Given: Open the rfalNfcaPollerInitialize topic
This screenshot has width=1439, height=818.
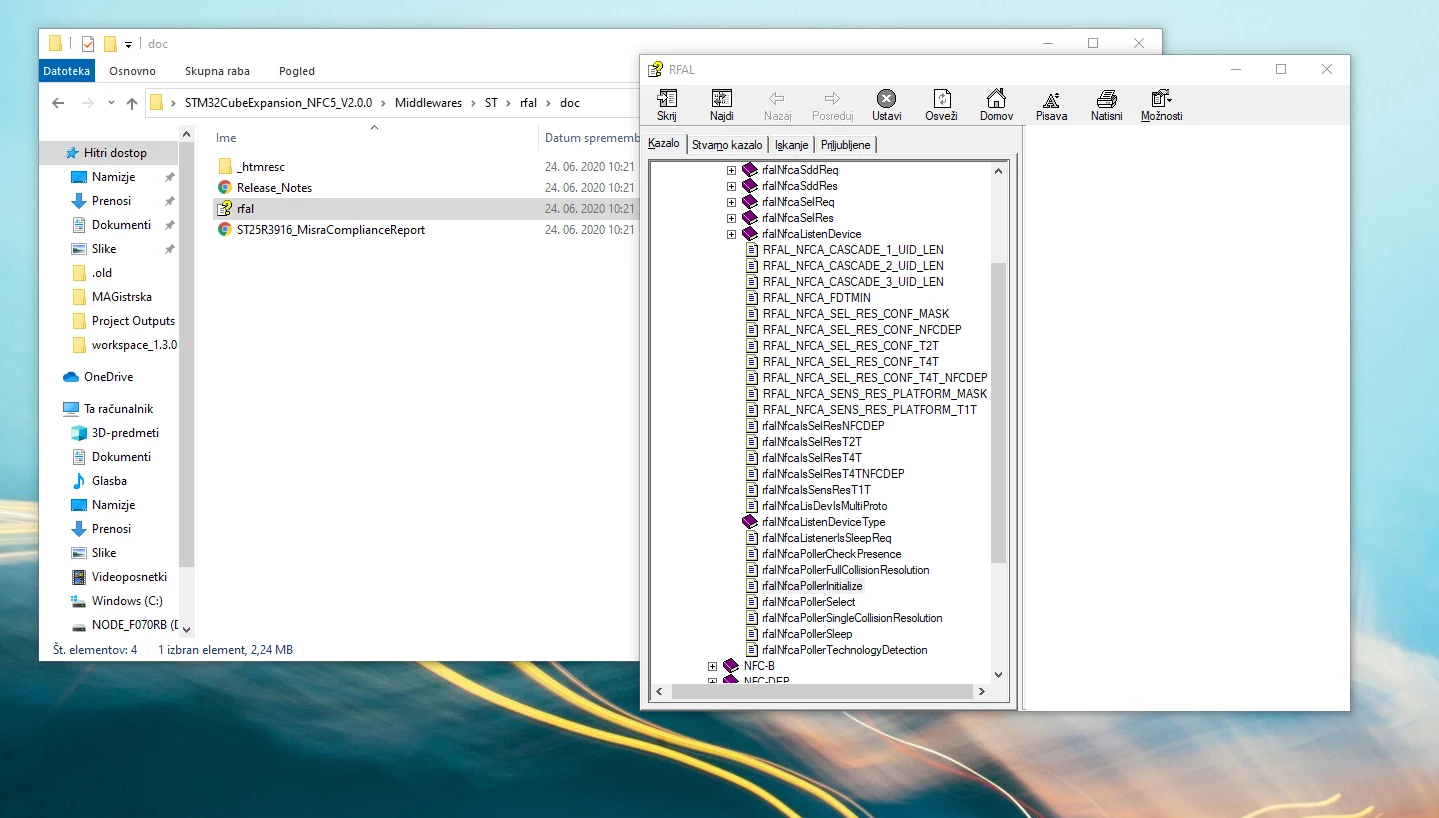Looking at the screenshot, I should 812,586.
